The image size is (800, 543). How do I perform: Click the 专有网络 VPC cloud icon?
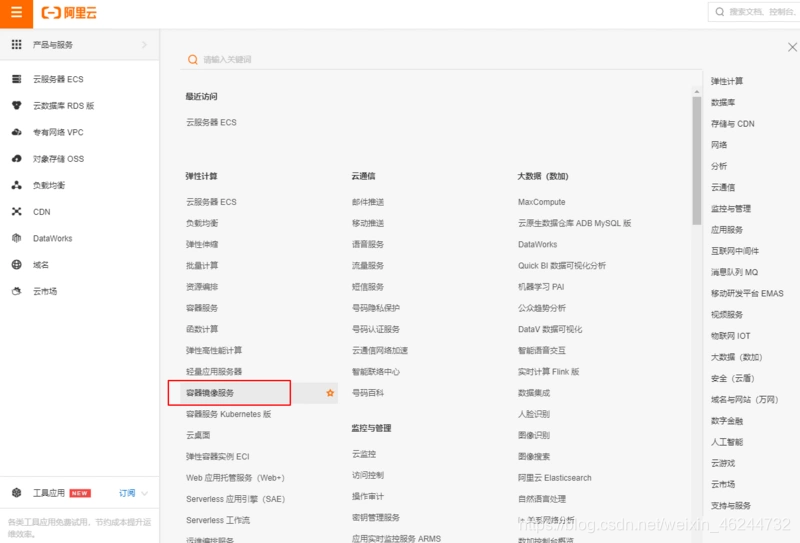16,132
